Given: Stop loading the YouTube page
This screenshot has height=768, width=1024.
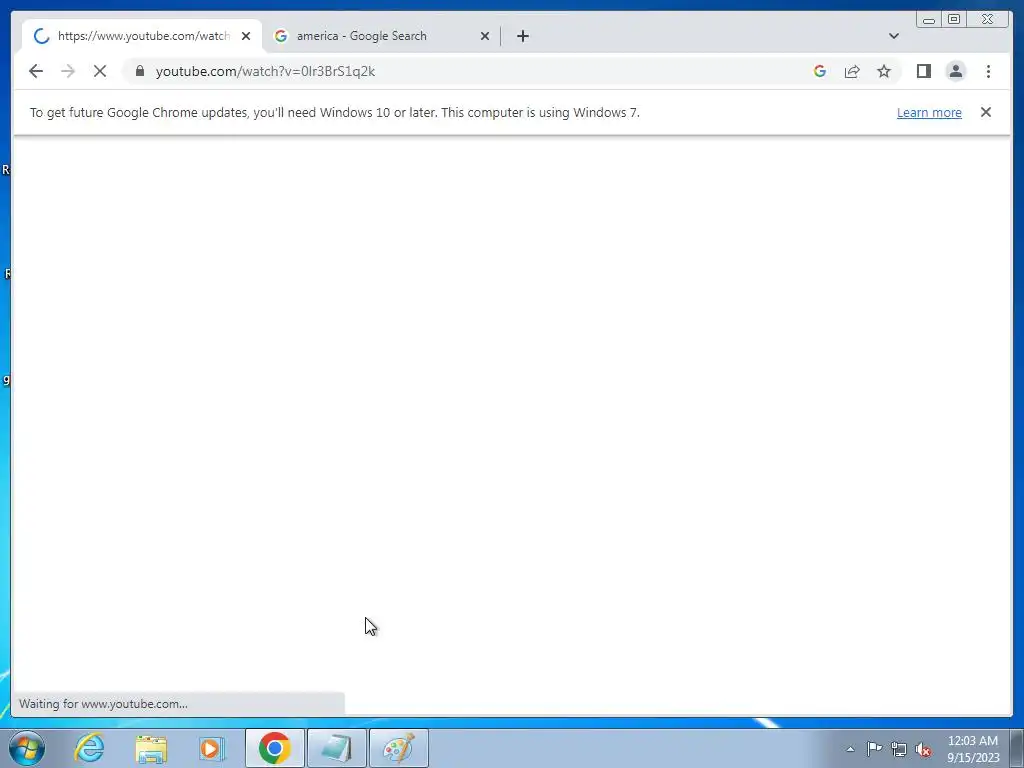Looking at the screenshot, I should tap(100, 71).
